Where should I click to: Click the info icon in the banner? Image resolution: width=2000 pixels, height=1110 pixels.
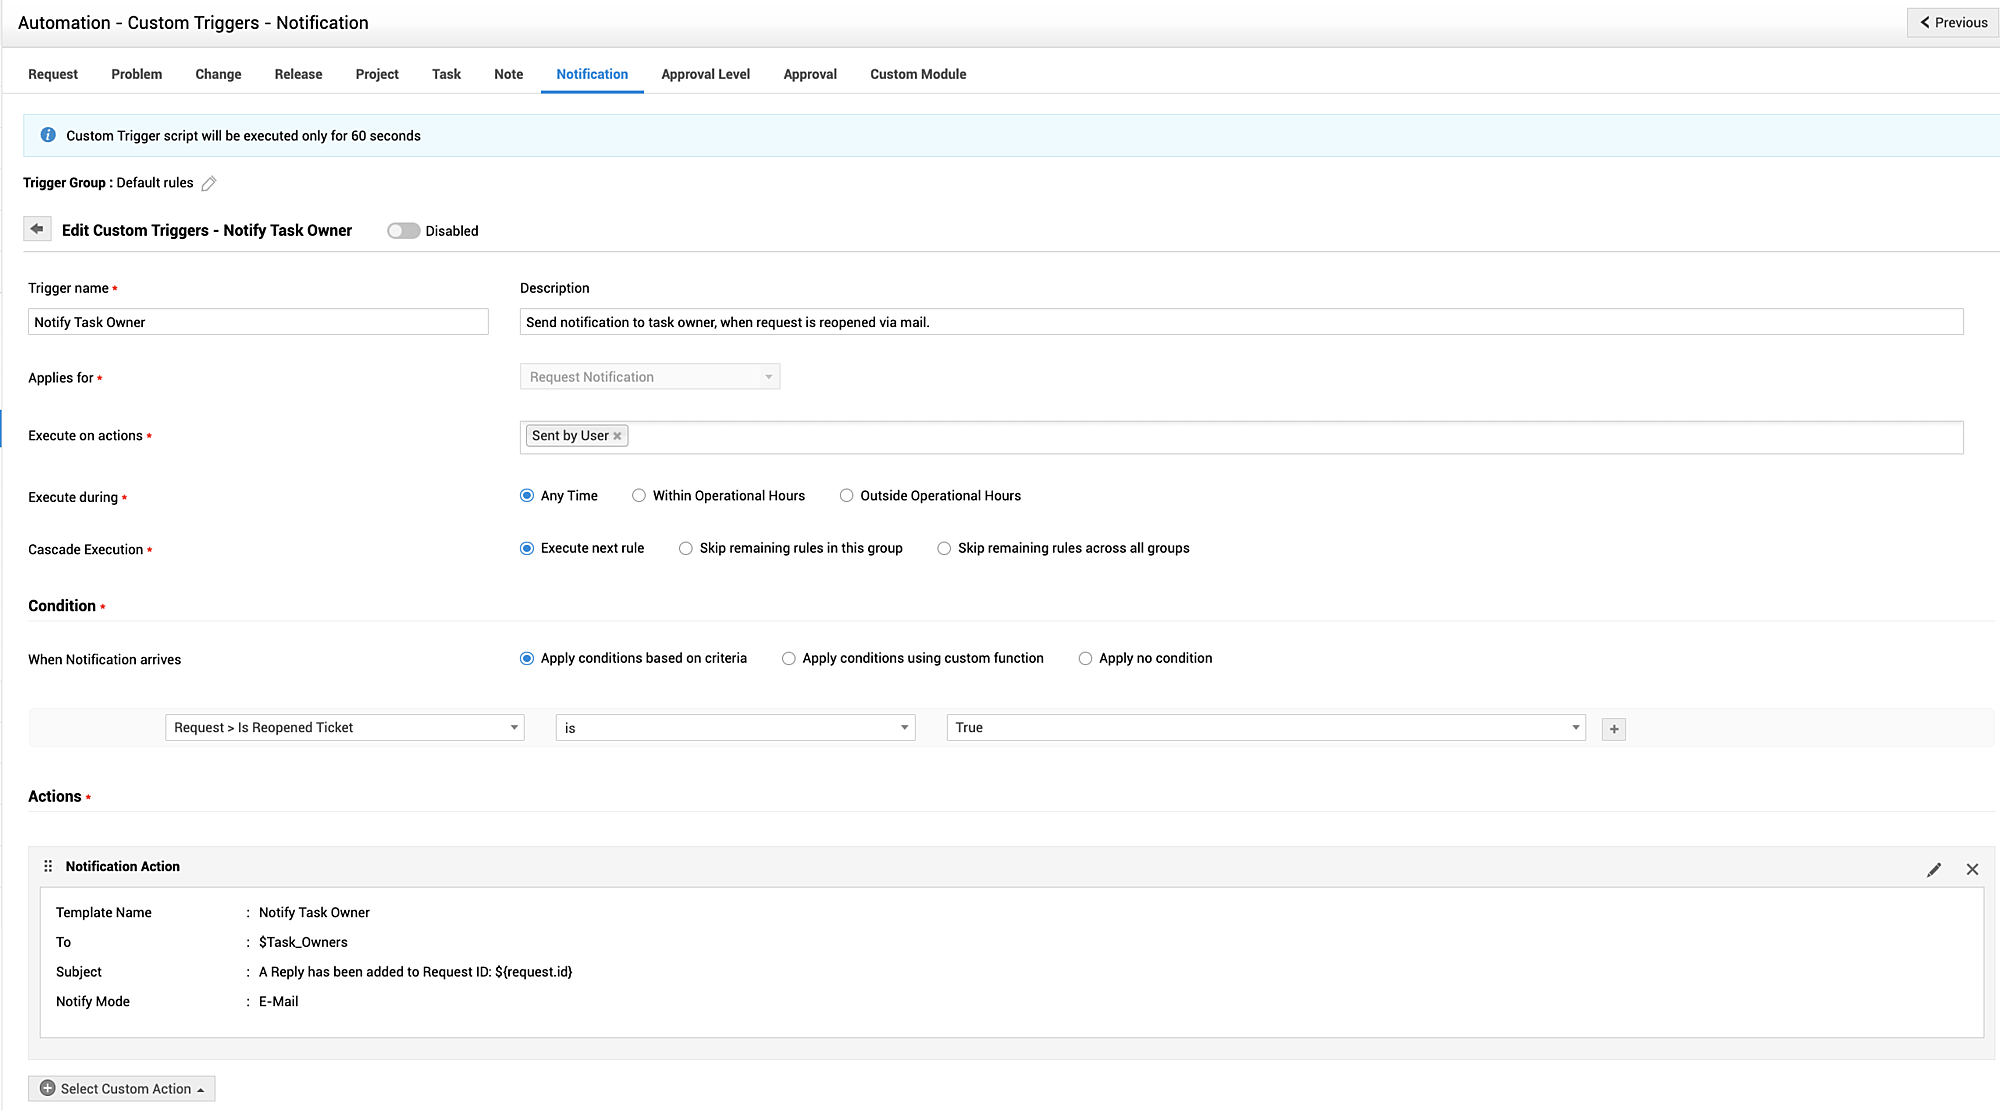(47, 135)
